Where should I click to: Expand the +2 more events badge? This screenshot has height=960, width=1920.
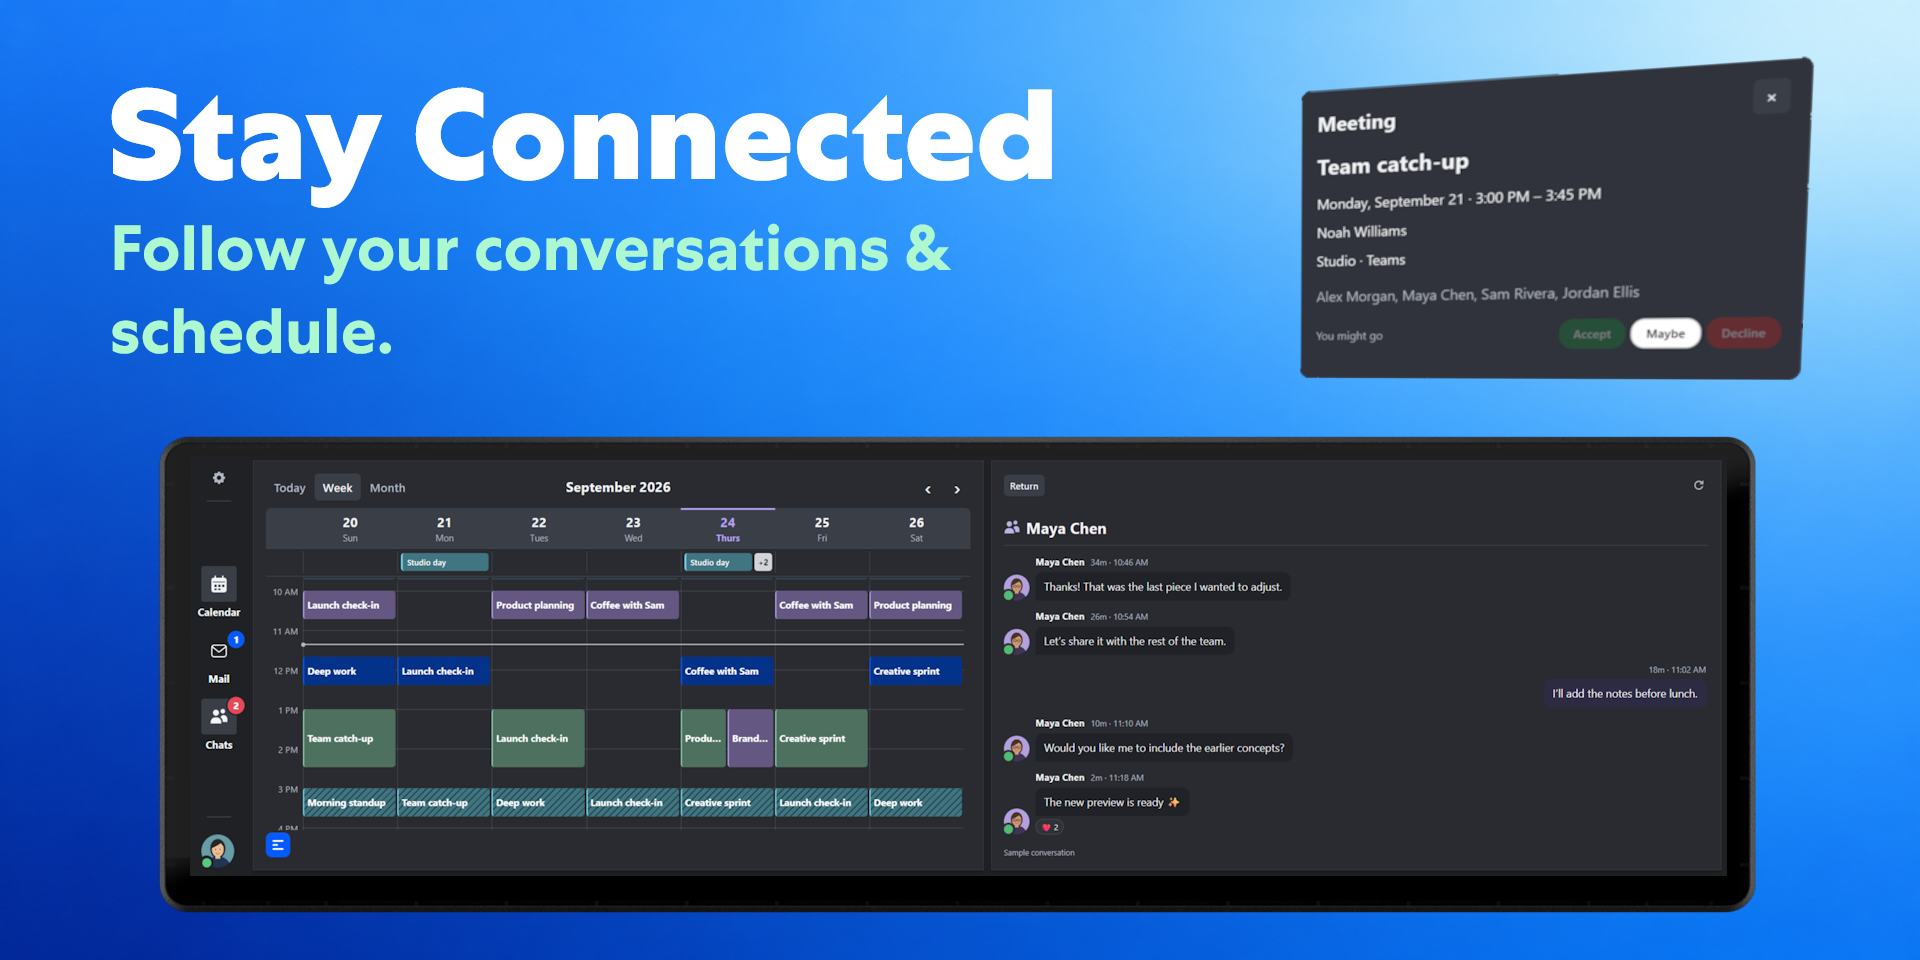point(763,562)
